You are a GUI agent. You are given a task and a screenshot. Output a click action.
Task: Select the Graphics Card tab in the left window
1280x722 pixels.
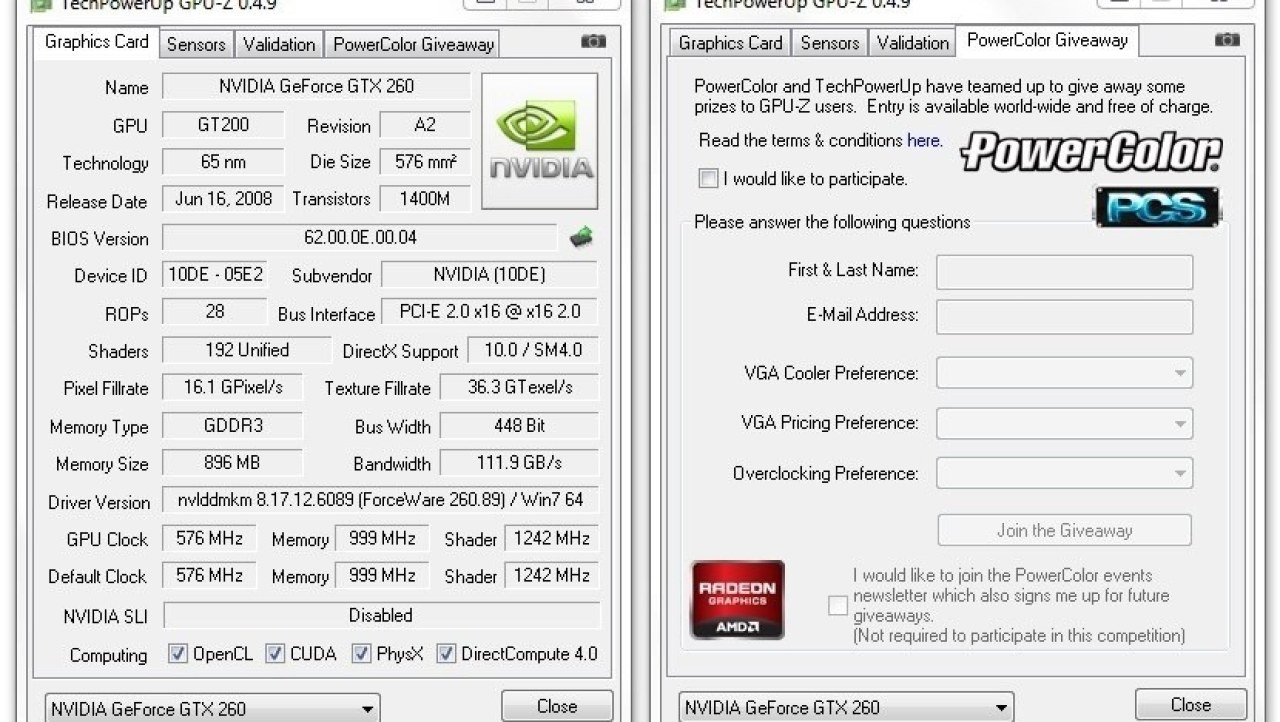(x=96, y=42)
